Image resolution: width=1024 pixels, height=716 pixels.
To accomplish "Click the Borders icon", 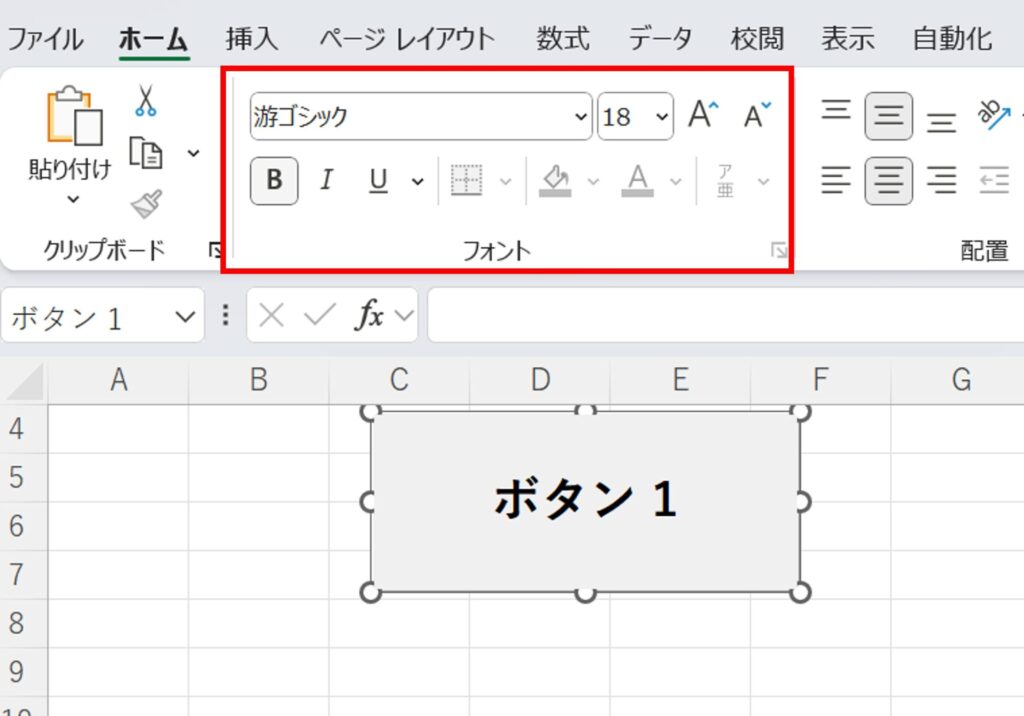I will 466,180.
